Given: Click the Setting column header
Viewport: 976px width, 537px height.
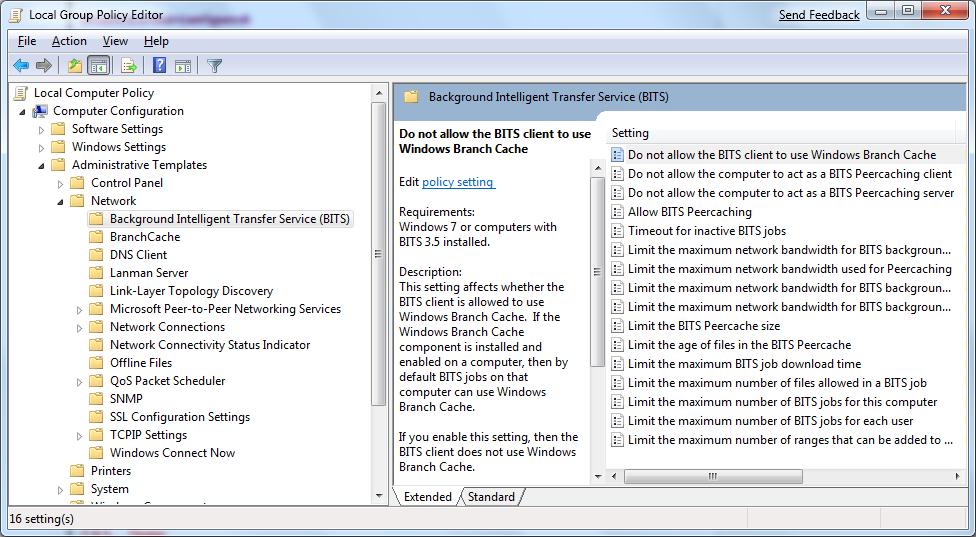Looking at the screenshot, I should [783, 133].
